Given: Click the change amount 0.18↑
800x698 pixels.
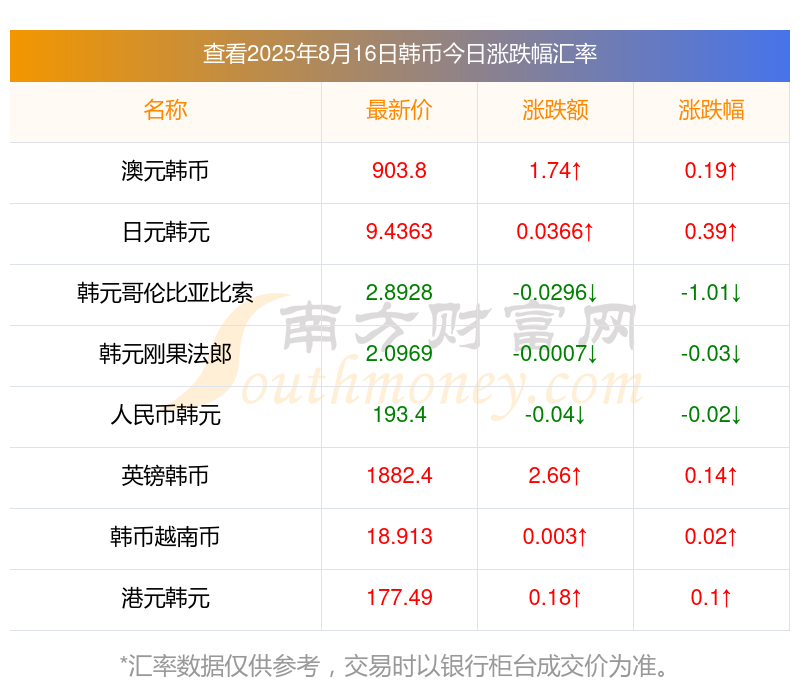Looking at the screenshot, I should click(555, 598).
